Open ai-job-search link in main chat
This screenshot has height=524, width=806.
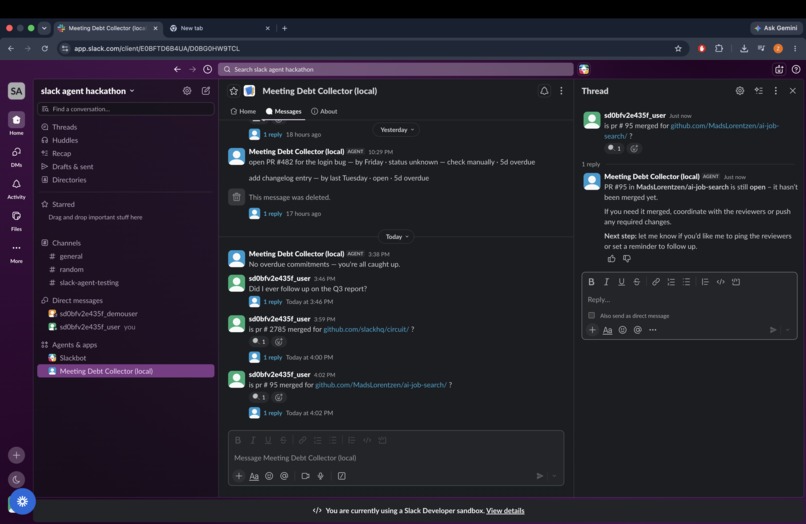coord(381,385)
